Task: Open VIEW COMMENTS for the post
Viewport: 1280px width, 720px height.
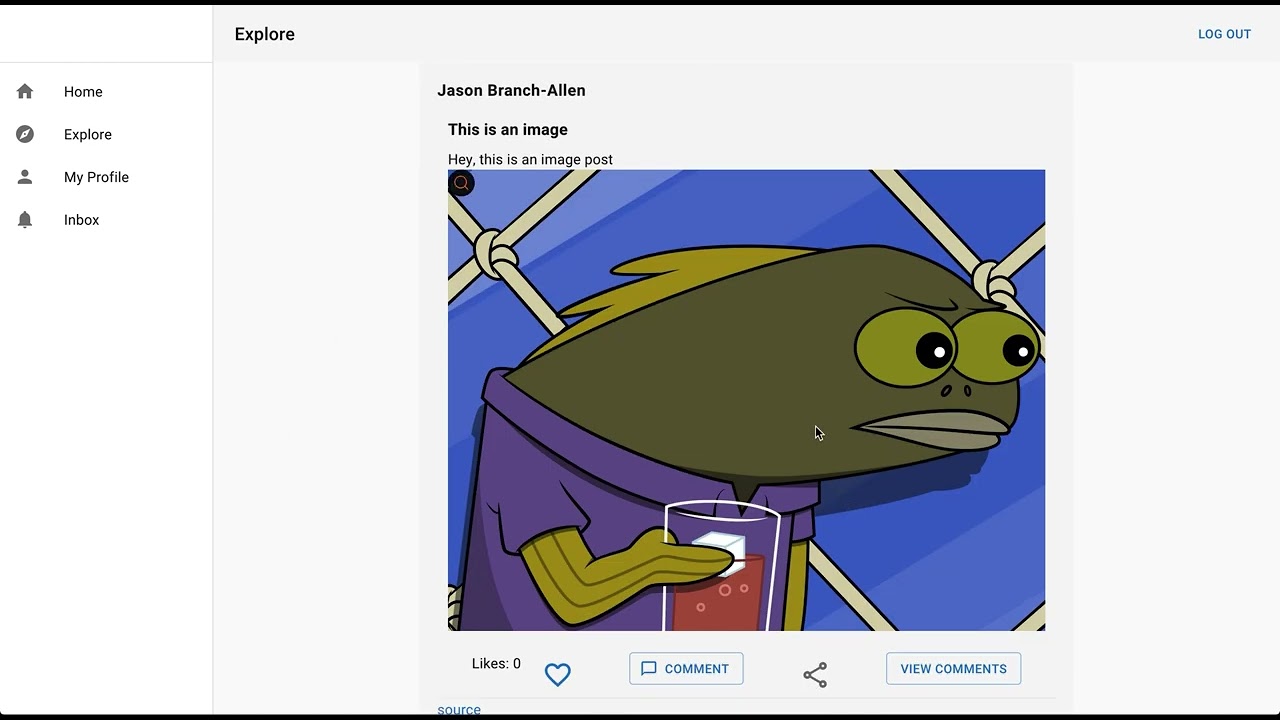Action: pos(953,669)
